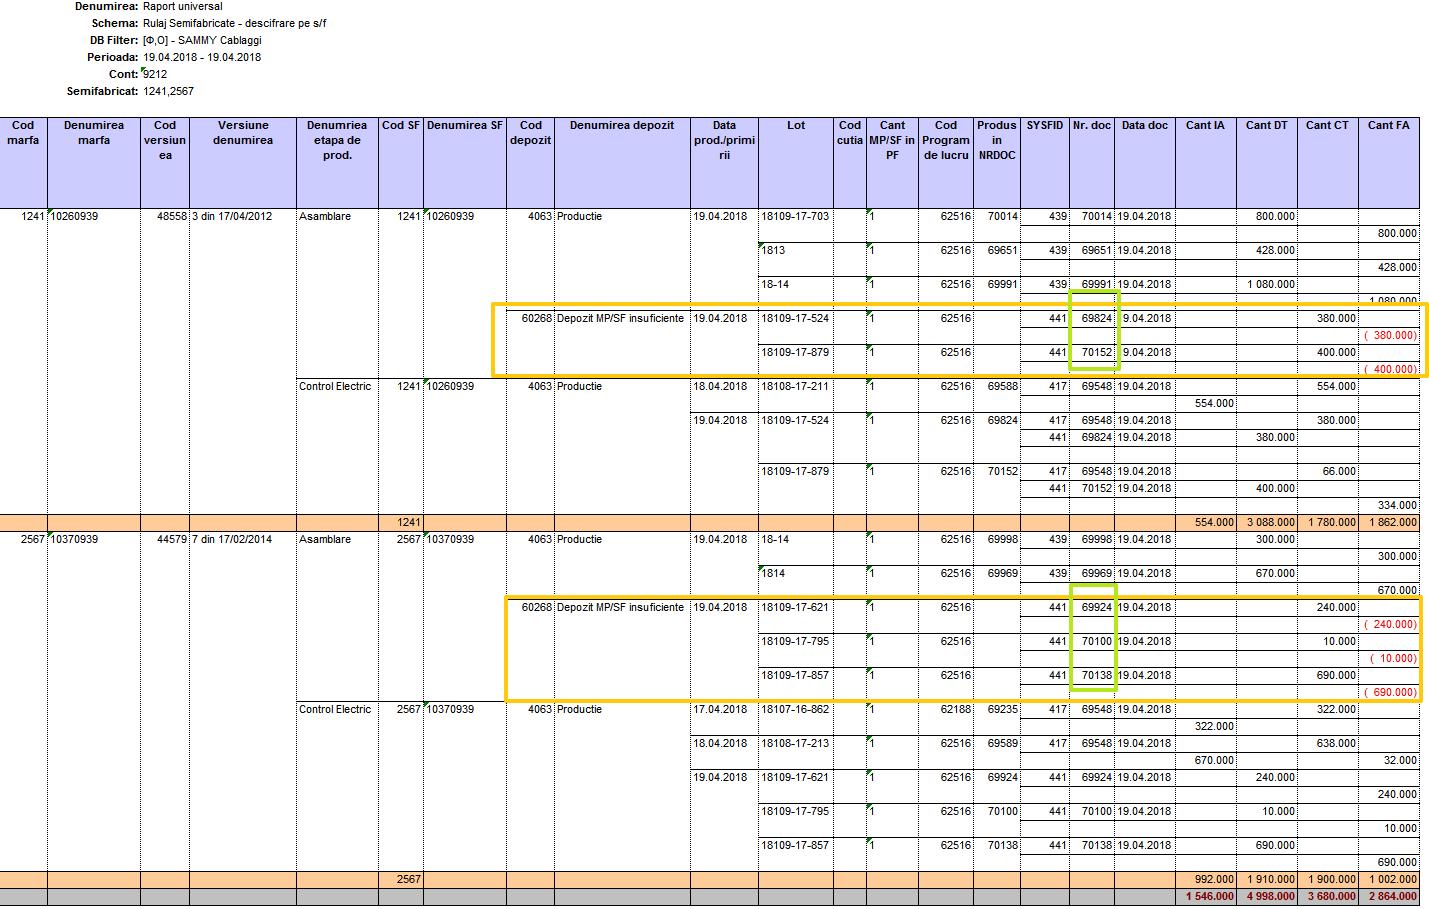Click lot cell "18108-17-211"
The width and height of the screenshot is (1429, 909).
(795, 386)
